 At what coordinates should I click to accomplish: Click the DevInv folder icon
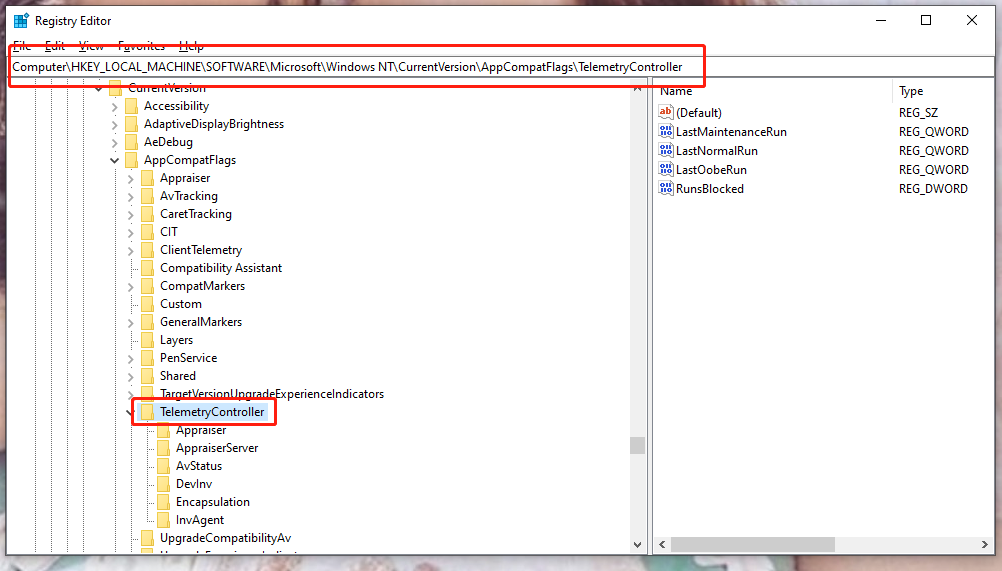pos(164,483)
